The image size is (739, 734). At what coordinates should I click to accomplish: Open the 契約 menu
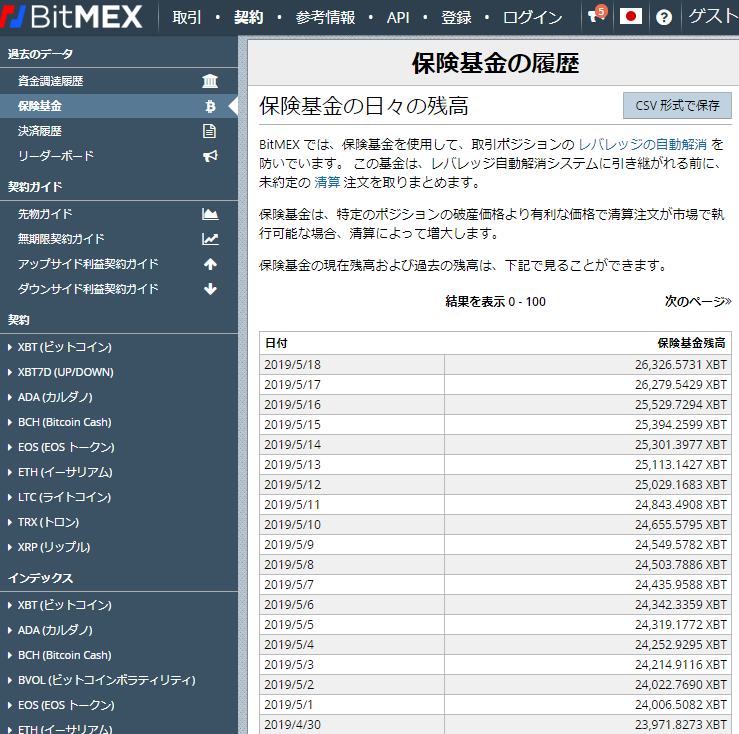(249, 17)
